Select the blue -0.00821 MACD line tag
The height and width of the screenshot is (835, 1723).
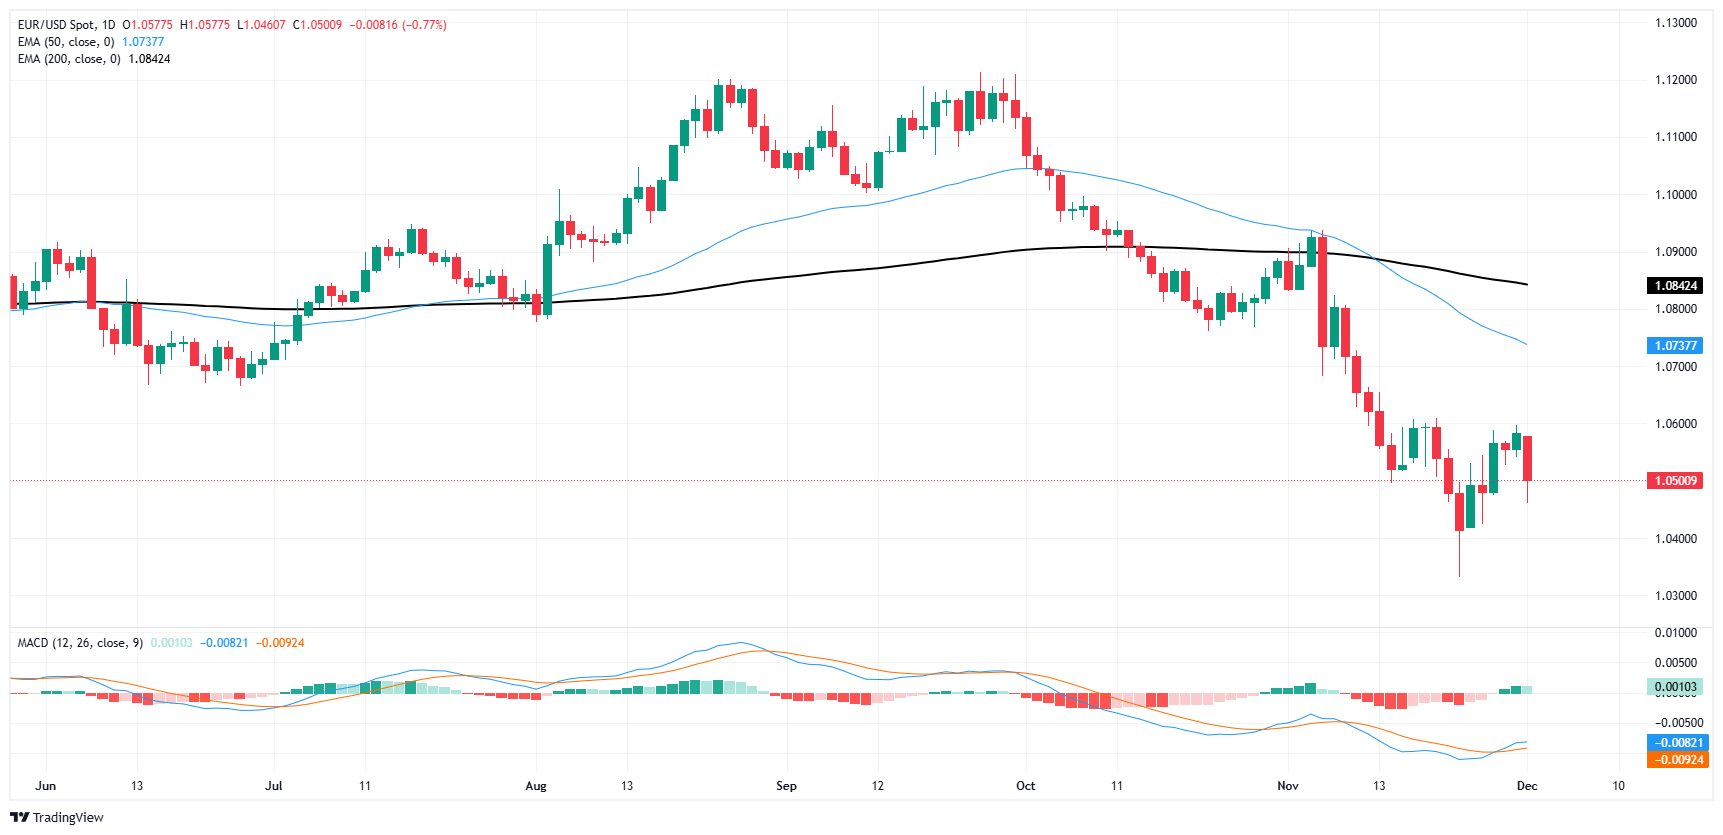(x=1675, y=743)
